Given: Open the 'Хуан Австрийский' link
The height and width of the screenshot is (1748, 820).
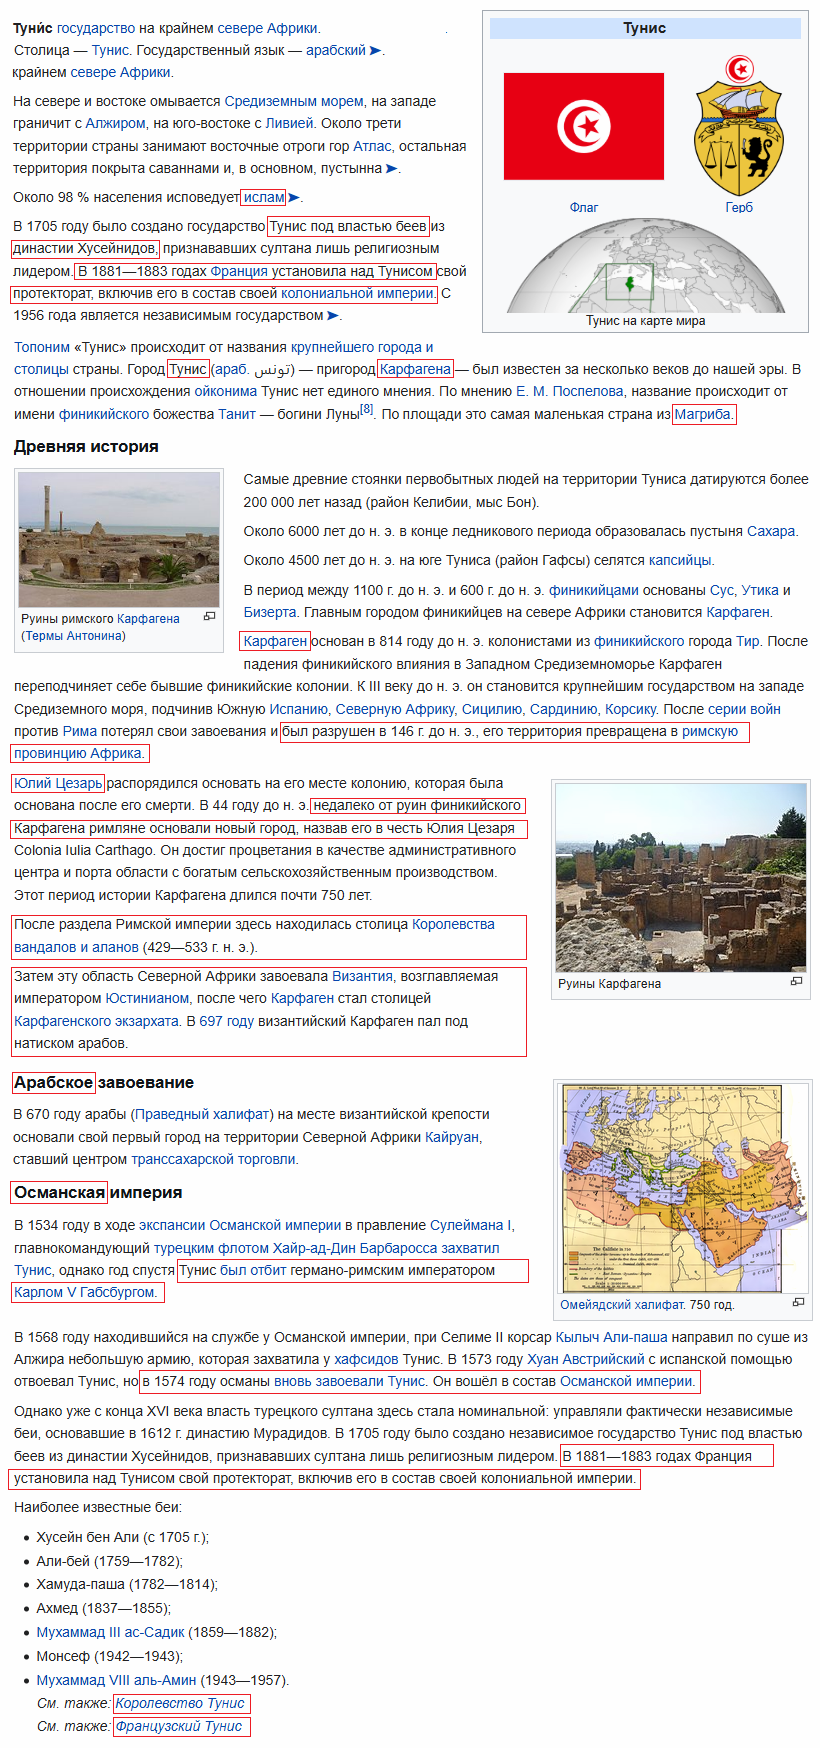Looking at the screenshot, I should 586,1359.
